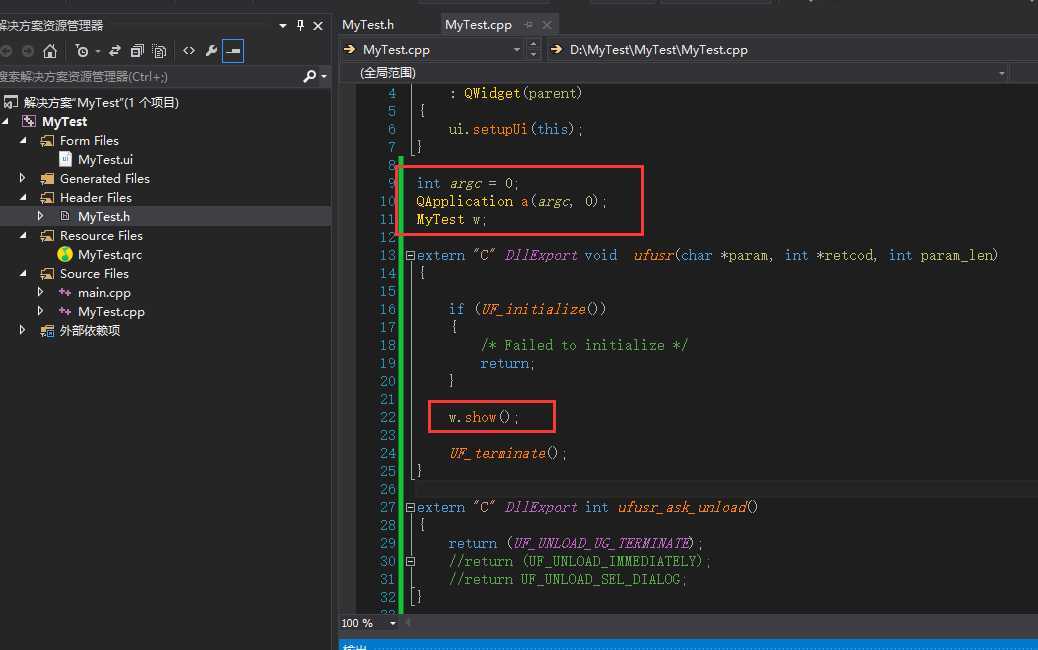This screenshot has width=1038, height=650.
Task: Expand the 外部依赖项 node arrow
Action: click(23, 330)
